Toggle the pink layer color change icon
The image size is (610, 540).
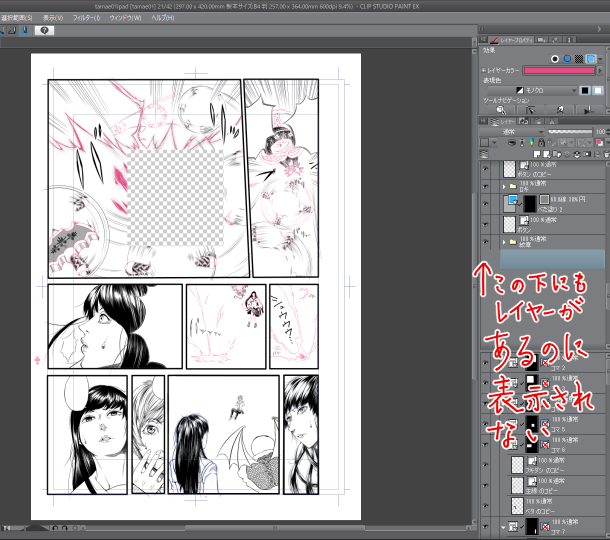pyautogui.click(x=599, y=143)
